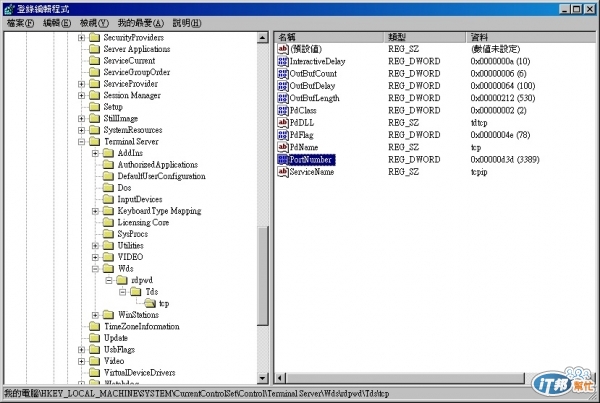Select the VirtualDeviceDrivers key
Image resolution: width=600 pixels, height=403 pixels.
click(x=140, y=373)
